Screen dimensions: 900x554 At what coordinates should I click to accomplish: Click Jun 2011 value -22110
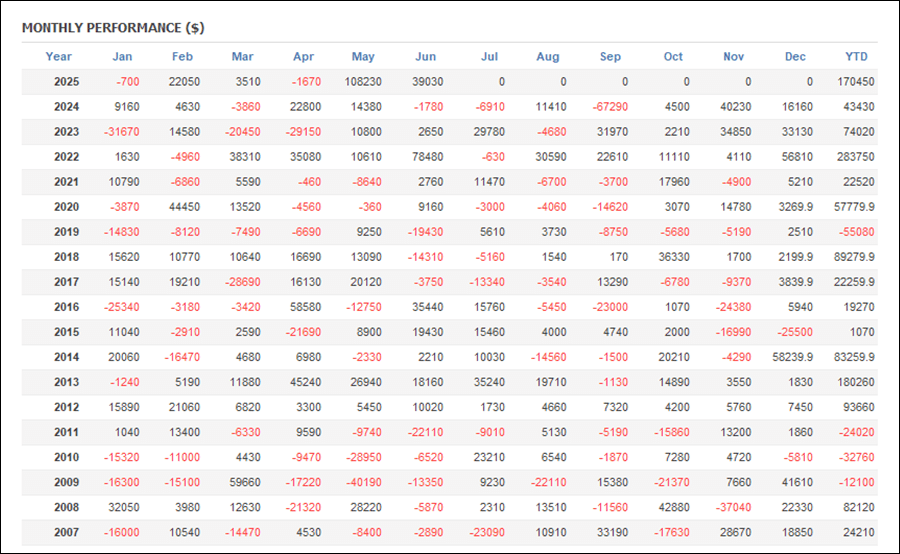[x=425, y=432]
